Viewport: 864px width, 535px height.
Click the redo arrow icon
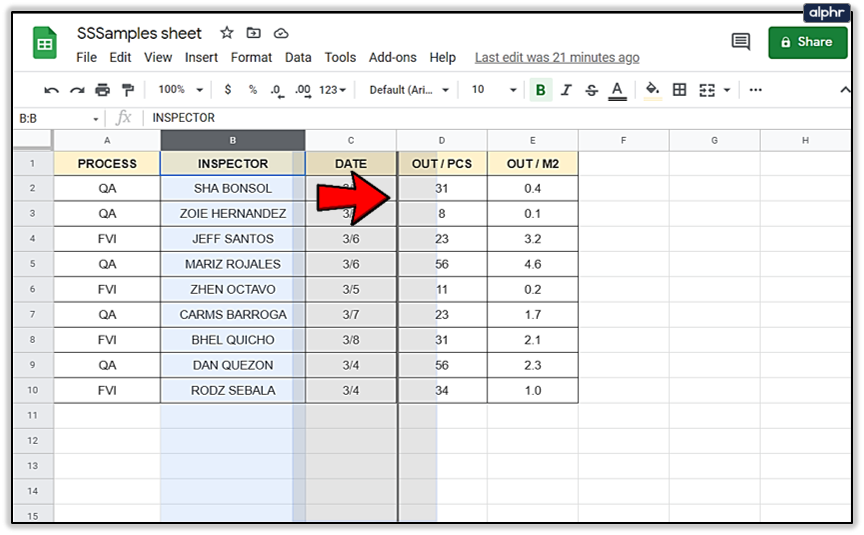(77, 90)
